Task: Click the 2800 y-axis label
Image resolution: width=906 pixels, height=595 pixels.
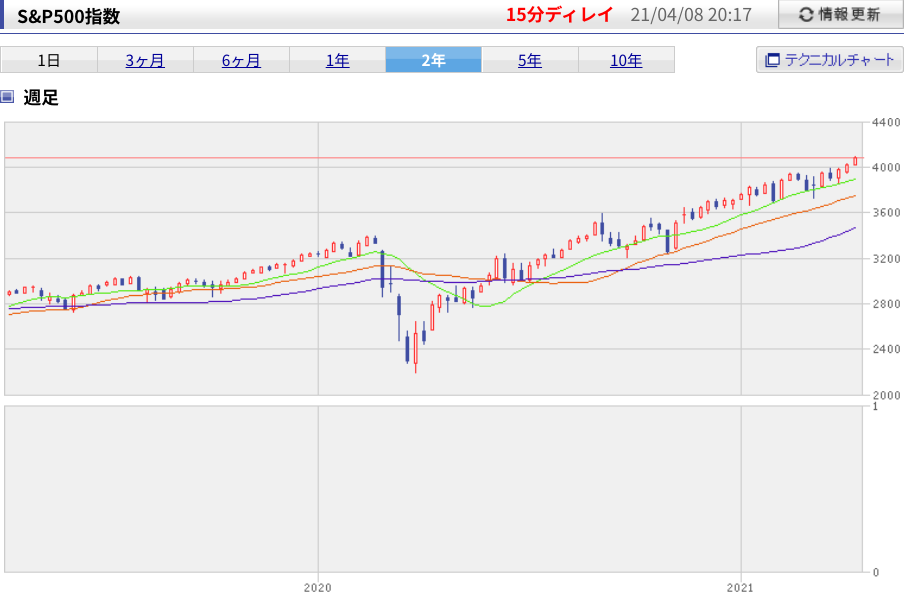Action: [x=886, y=304]
